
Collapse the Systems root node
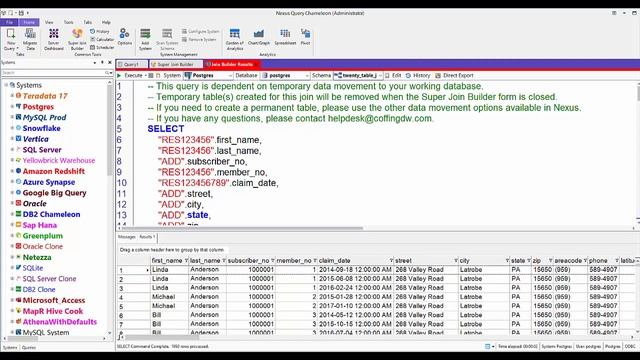[x=6, y=85]
